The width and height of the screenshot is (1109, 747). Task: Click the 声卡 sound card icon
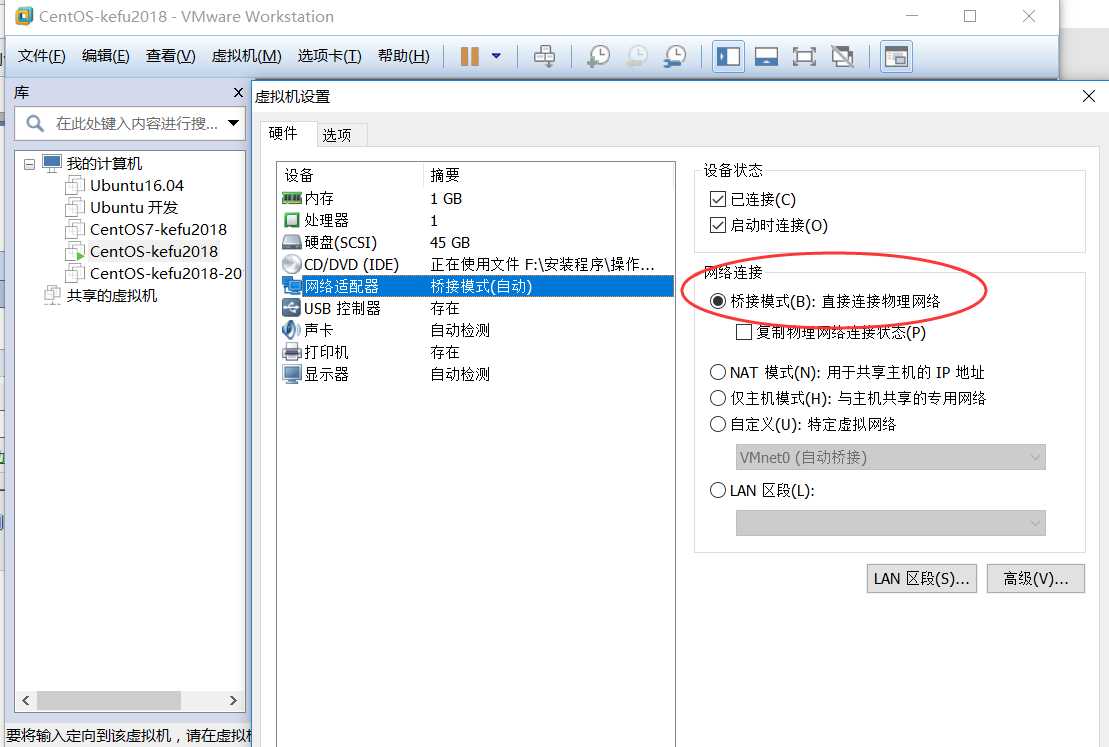point(291,330)
